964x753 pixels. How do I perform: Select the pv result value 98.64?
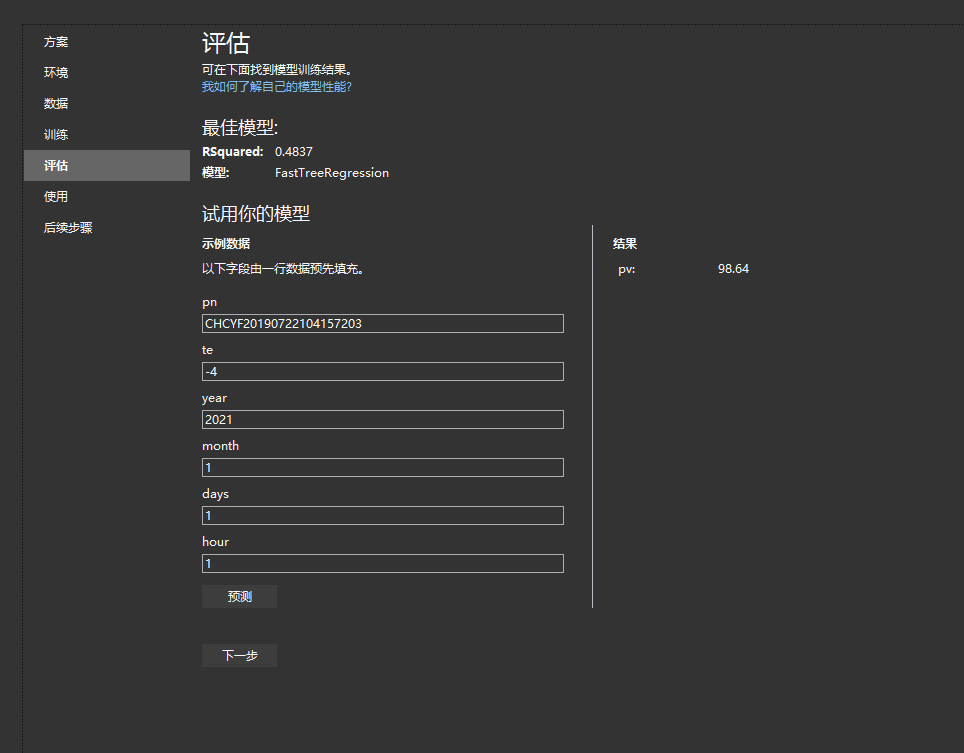pyautogui.click(x=735, y=268)
